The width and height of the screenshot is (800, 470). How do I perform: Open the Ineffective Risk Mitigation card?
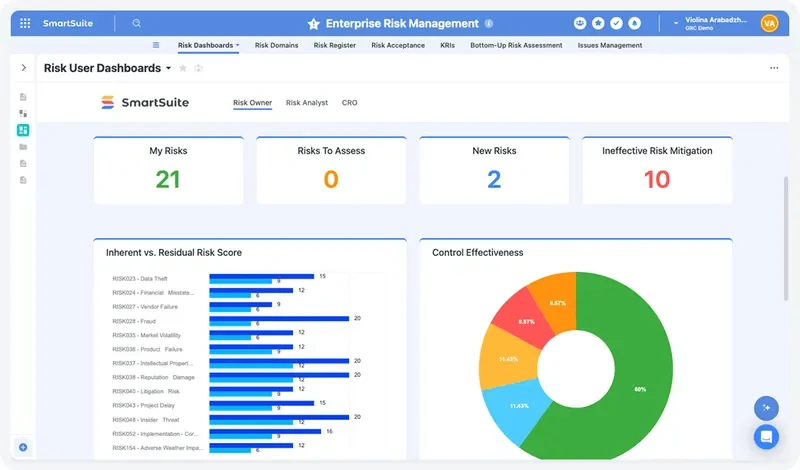point(657,170)
